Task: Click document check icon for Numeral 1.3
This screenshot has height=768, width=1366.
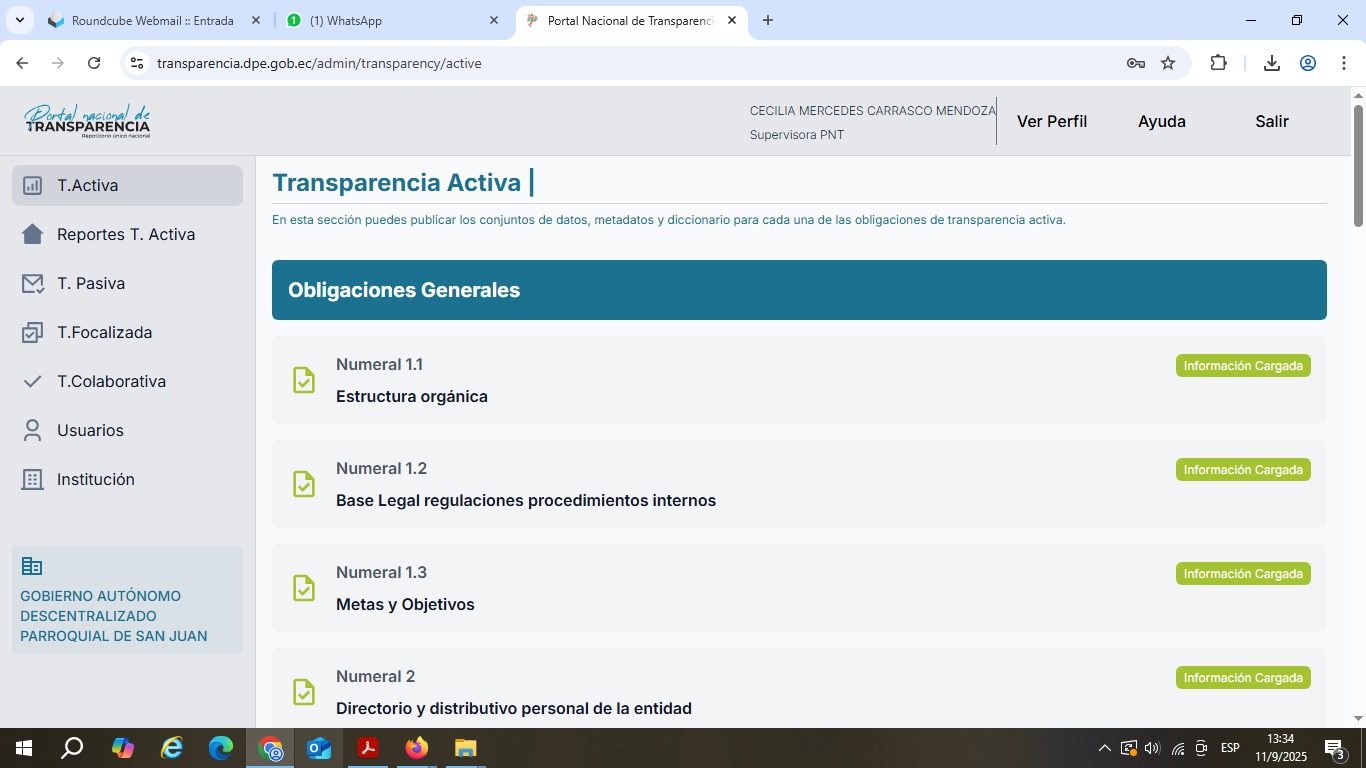Action: click(x=304, y=588)
